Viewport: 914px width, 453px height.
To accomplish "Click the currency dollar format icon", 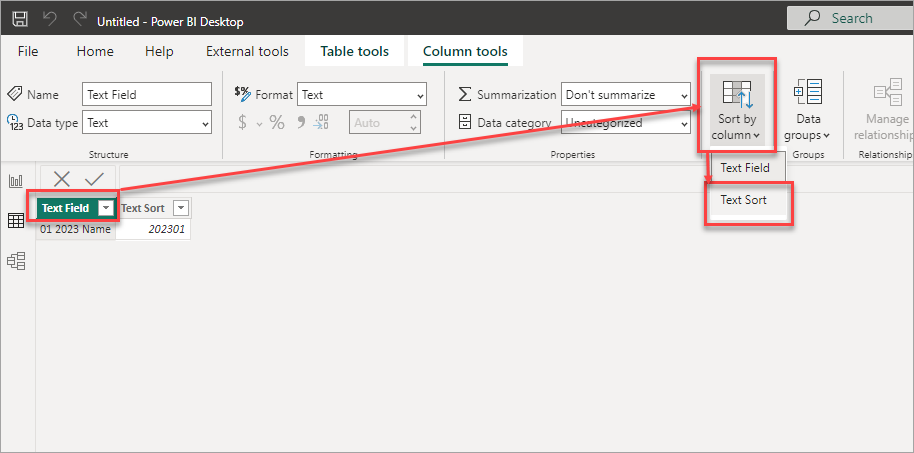I will tap(242, 122).
